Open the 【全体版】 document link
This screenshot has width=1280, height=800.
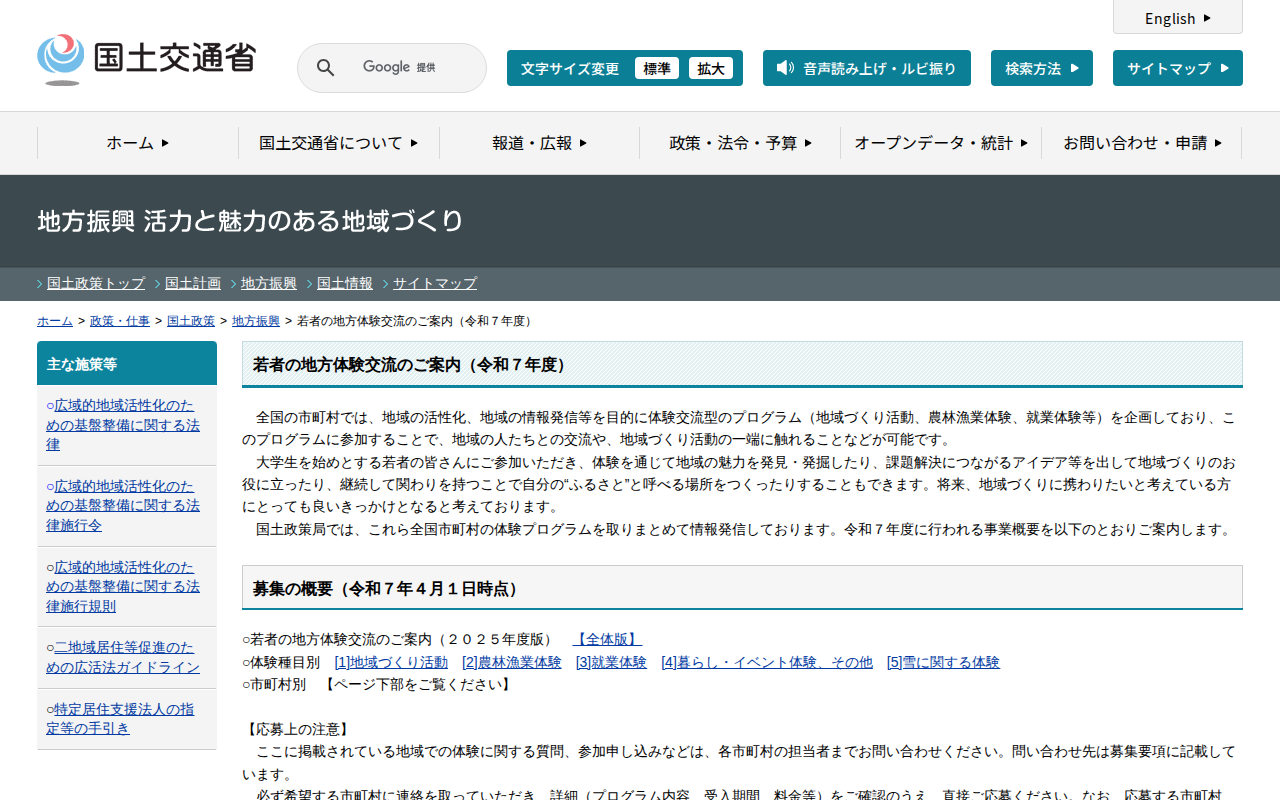point(607,639)
